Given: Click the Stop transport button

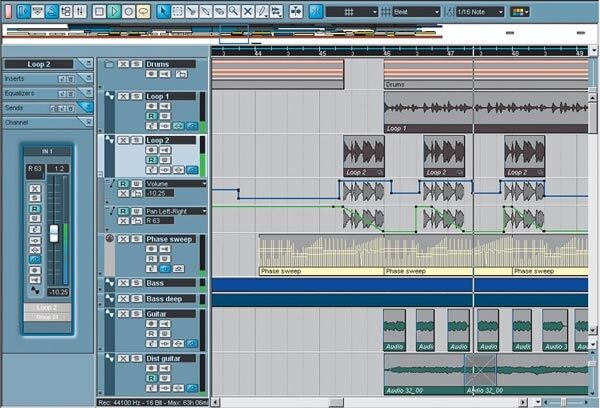Looking at the screenshot, I should tap(99, 11).
